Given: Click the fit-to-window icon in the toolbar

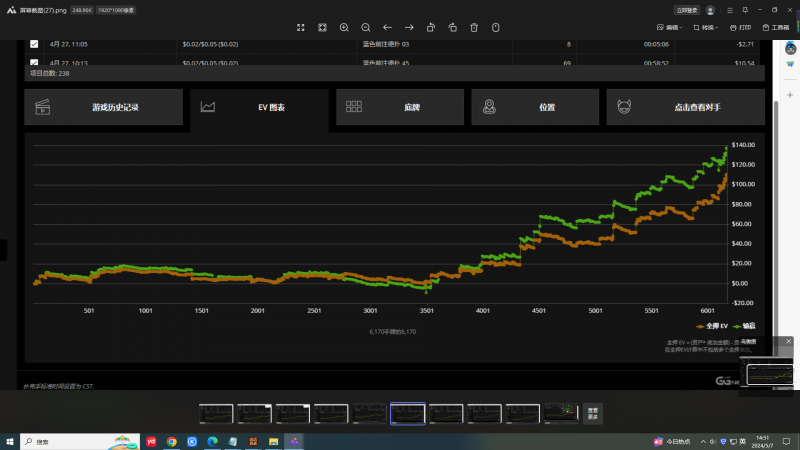Looking at the screenshot, I should point(322,27).
